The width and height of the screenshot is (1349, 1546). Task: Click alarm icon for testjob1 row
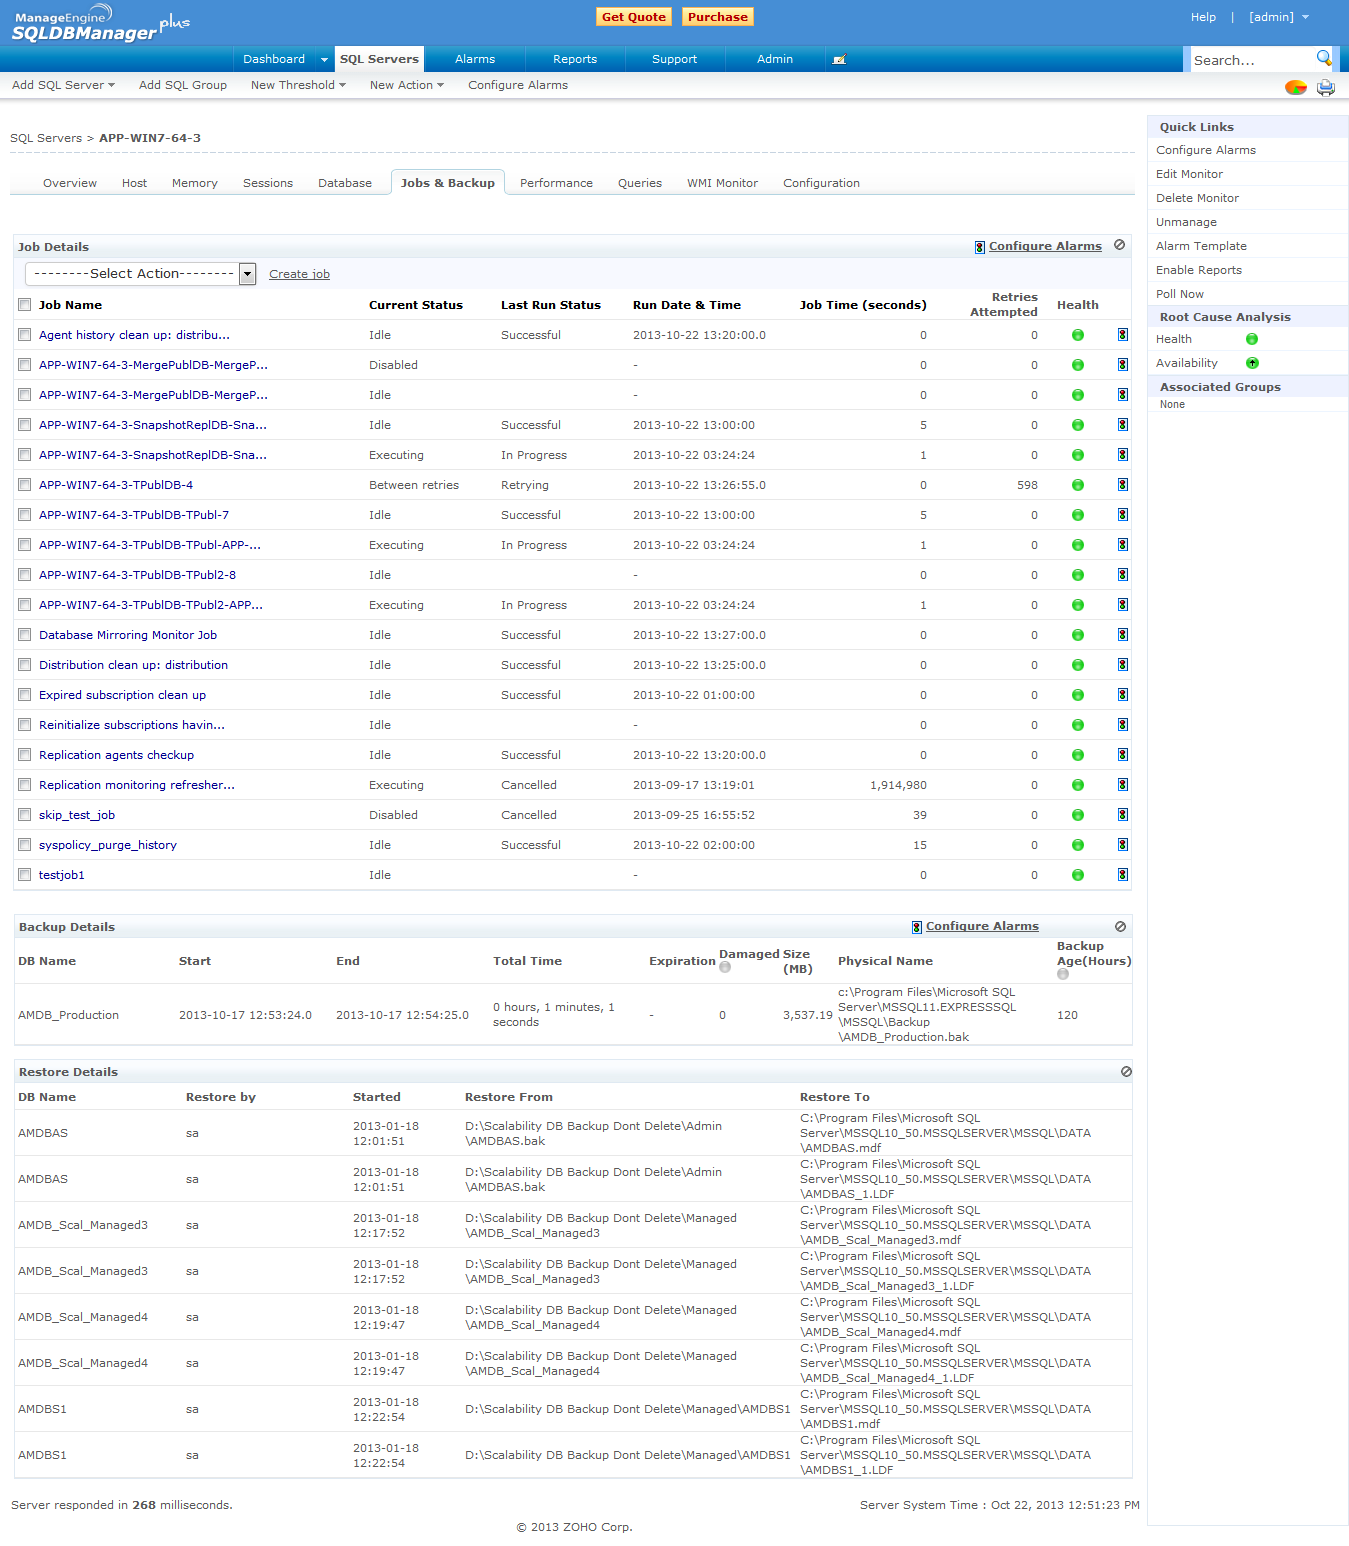pyautogui.click(x=1122, y=875)
